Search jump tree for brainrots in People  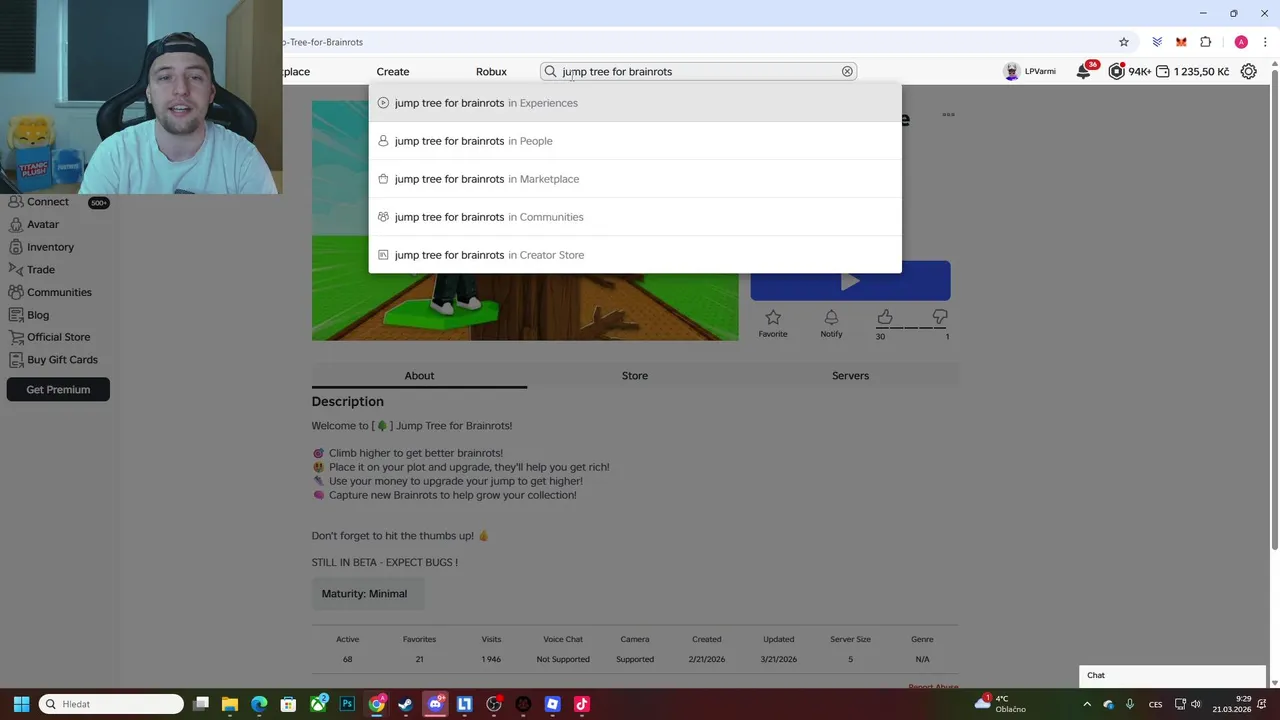click(x=635, y=141)
